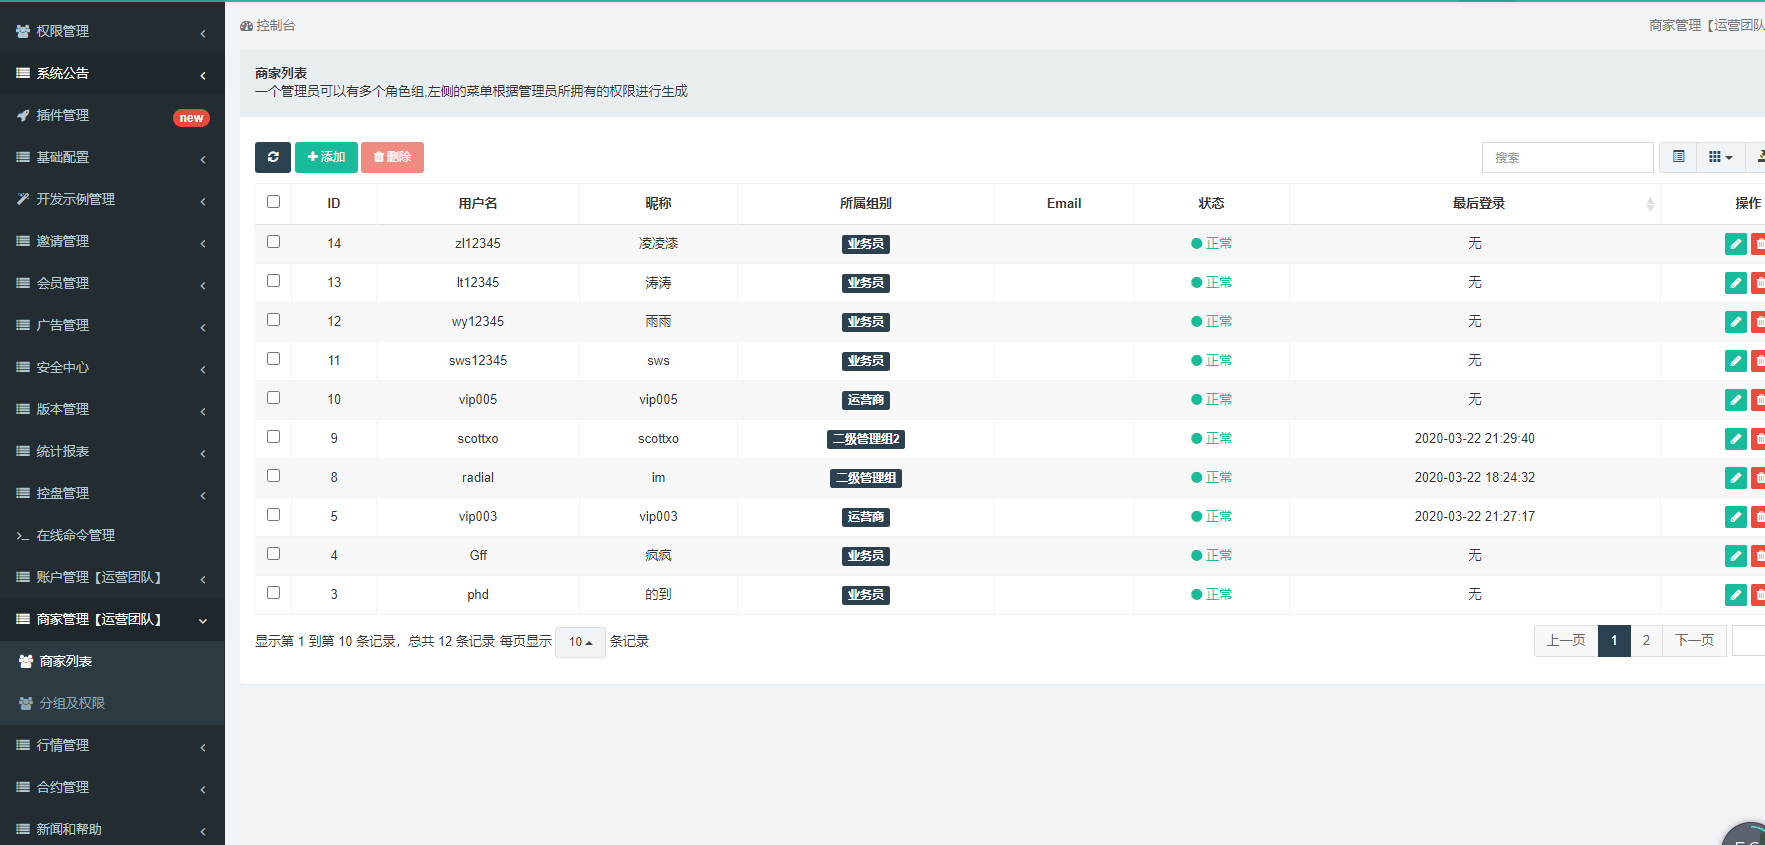Open 在线命令管理 in the sidebar
Image resolution: width=1765 pixels, height=845 pixels.
76,535
